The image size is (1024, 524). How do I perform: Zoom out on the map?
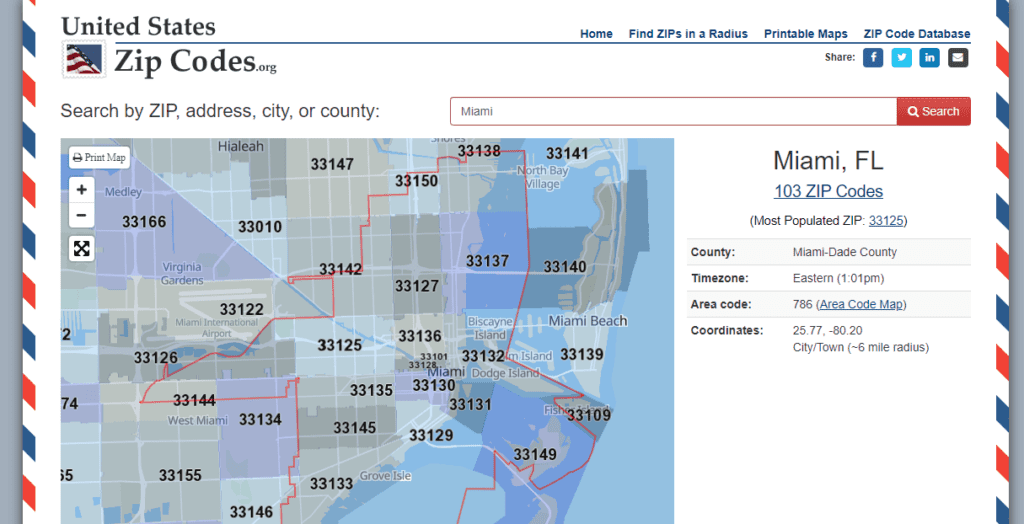(82, 215)
